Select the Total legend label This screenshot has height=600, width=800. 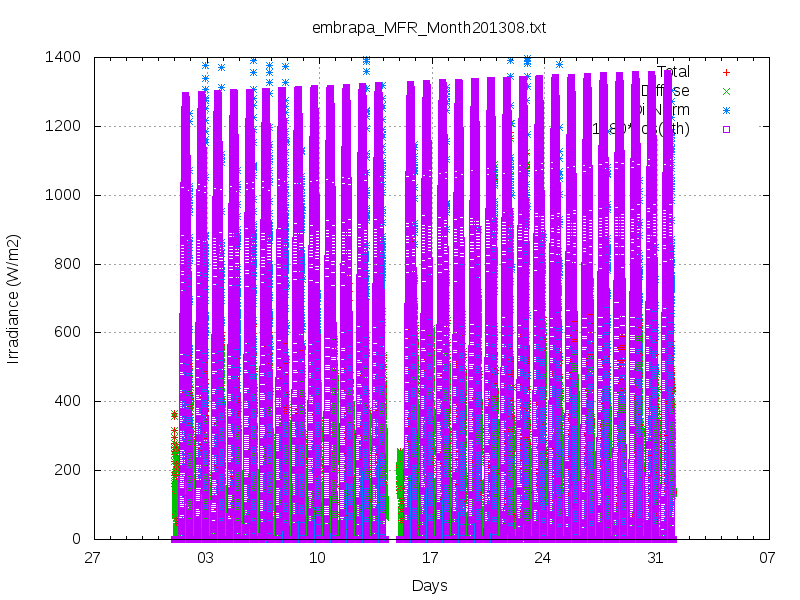(673, 72)
